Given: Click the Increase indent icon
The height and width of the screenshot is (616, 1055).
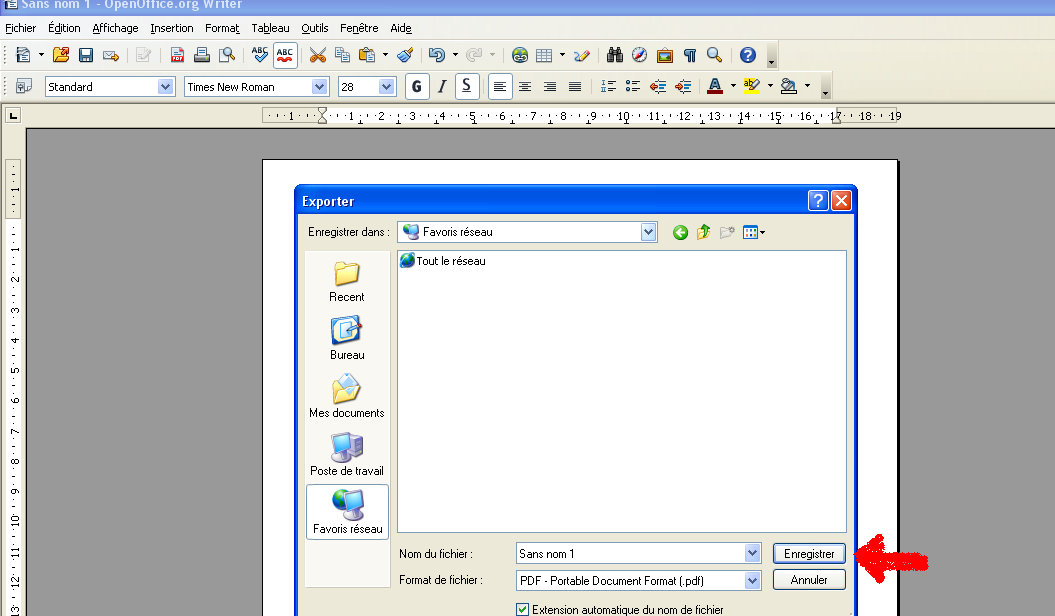Looking at the screenshot, I should coord(683,87).
